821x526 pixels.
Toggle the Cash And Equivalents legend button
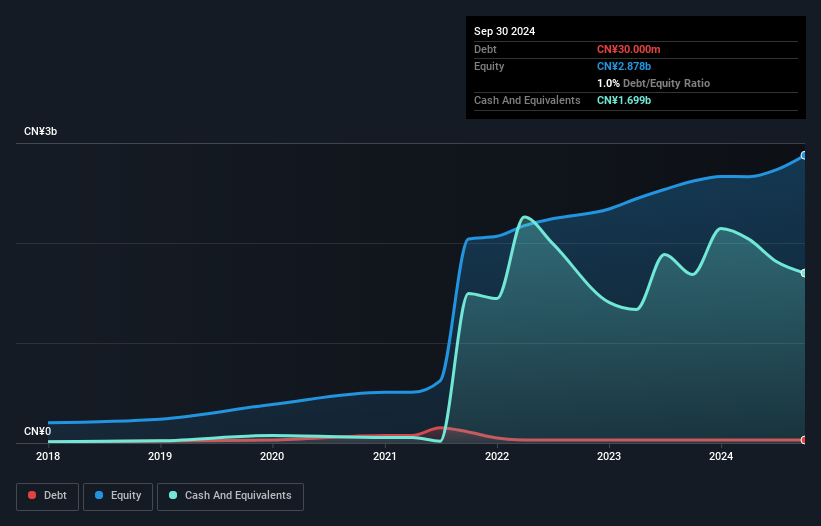point(230,496)
